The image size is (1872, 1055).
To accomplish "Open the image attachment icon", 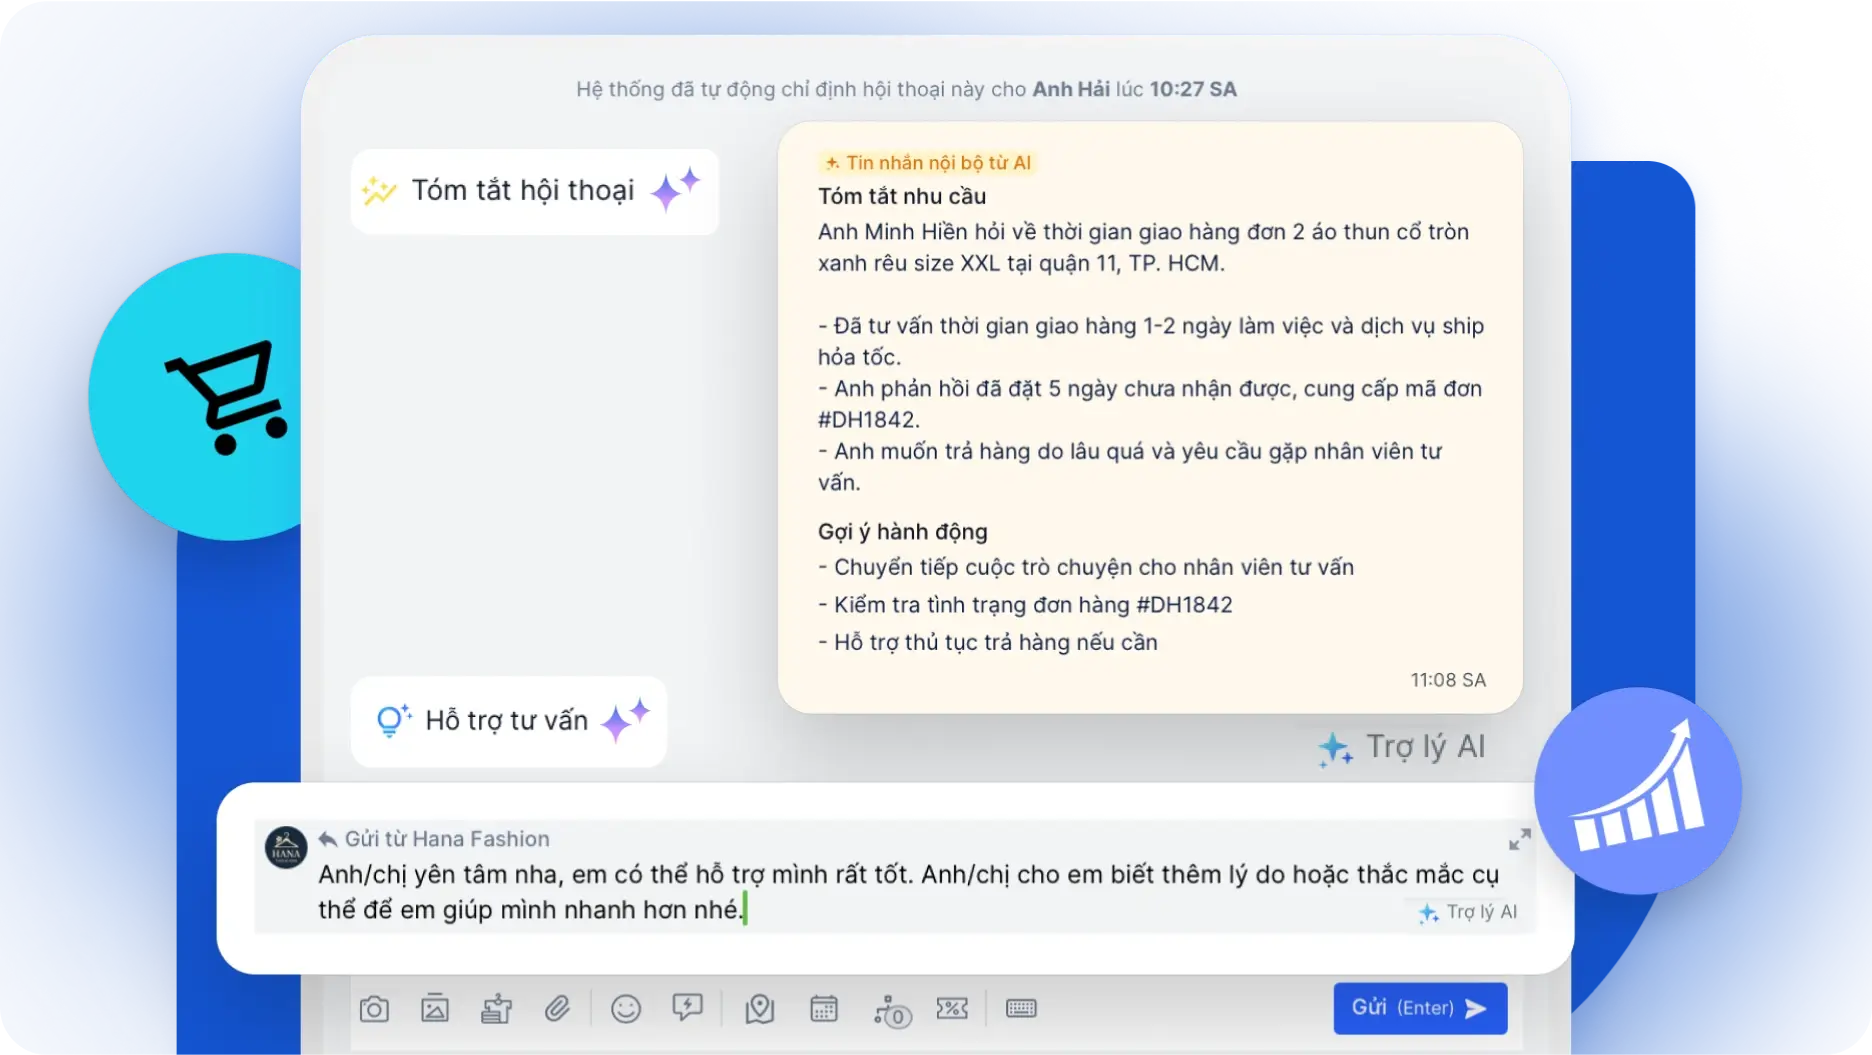I will (x=436, y=1009).
